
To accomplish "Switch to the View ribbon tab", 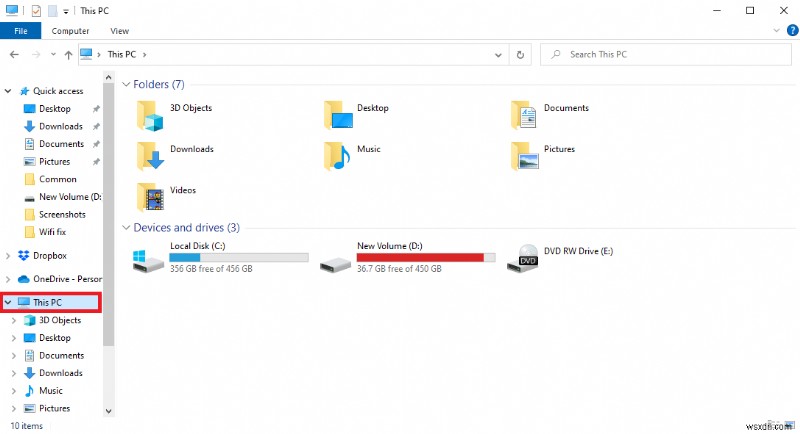I will point(119,31).
